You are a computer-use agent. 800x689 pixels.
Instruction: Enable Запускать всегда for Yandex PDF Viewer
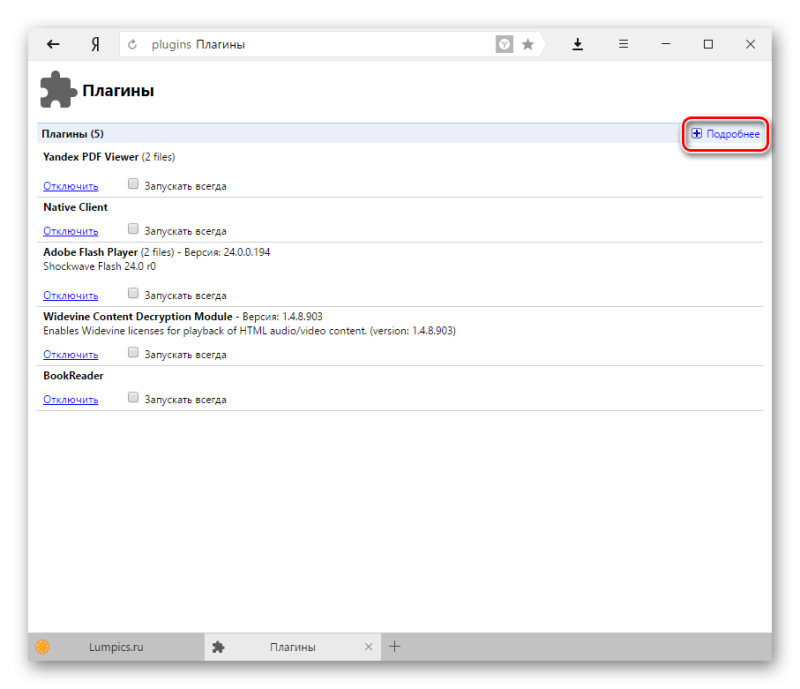coord(133,184)
